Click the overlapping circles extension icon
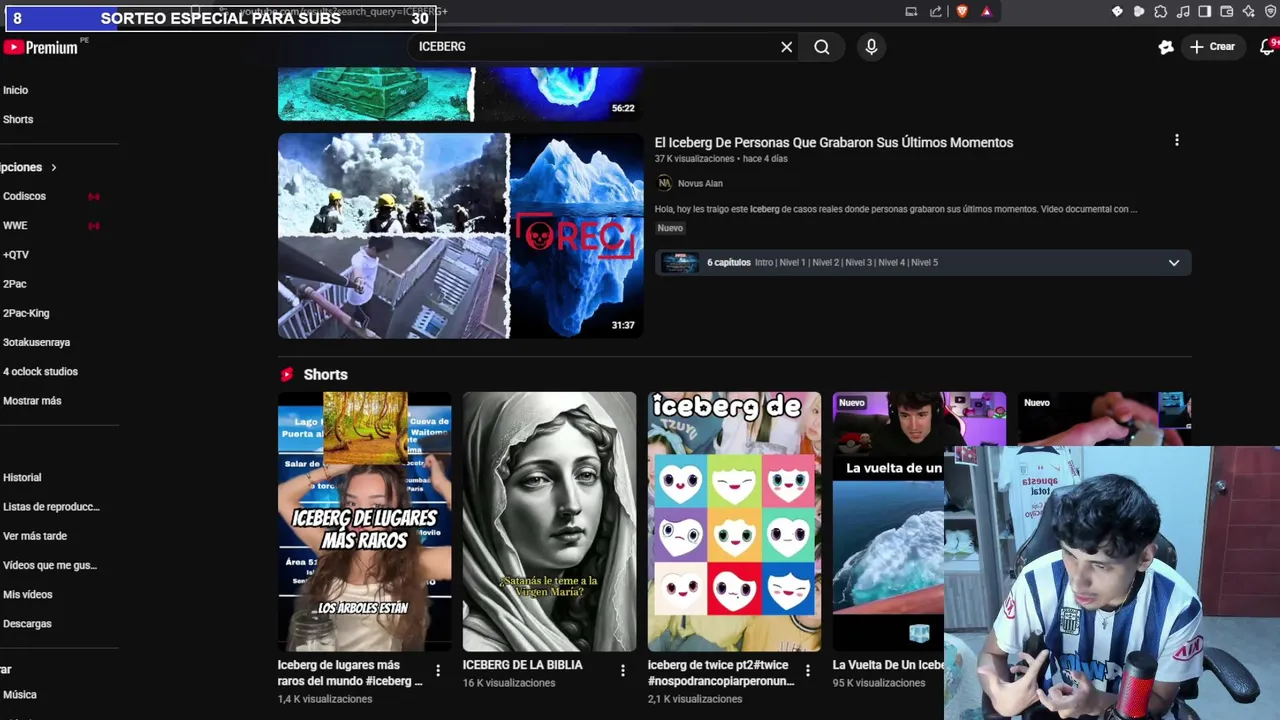The width and height of the screenshot is (1280, 720). pyautogui.click(x=1139, y=12)
